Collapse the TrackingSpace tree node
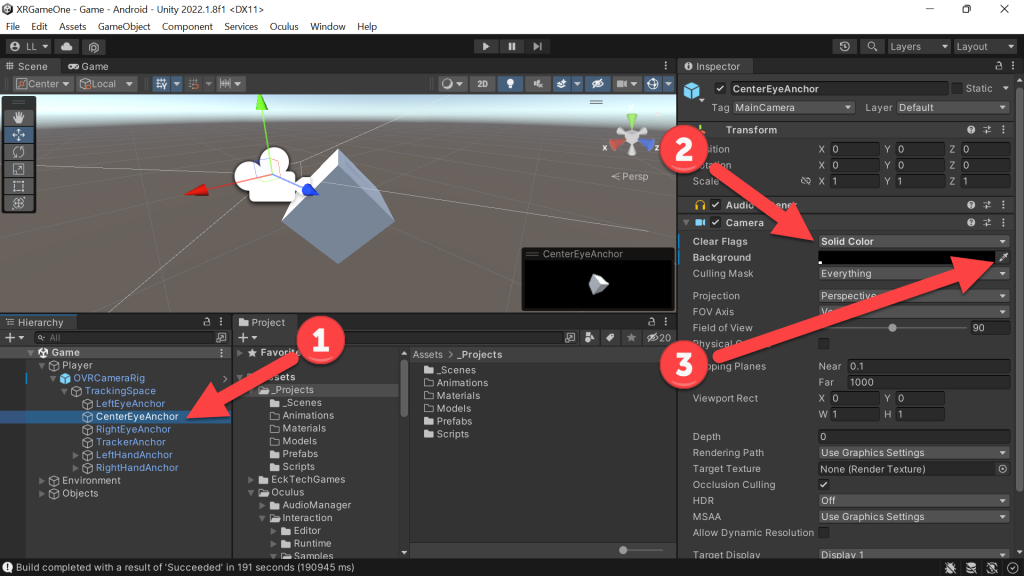The width and height of the screenshot is (1024, 576). (64, 391)
